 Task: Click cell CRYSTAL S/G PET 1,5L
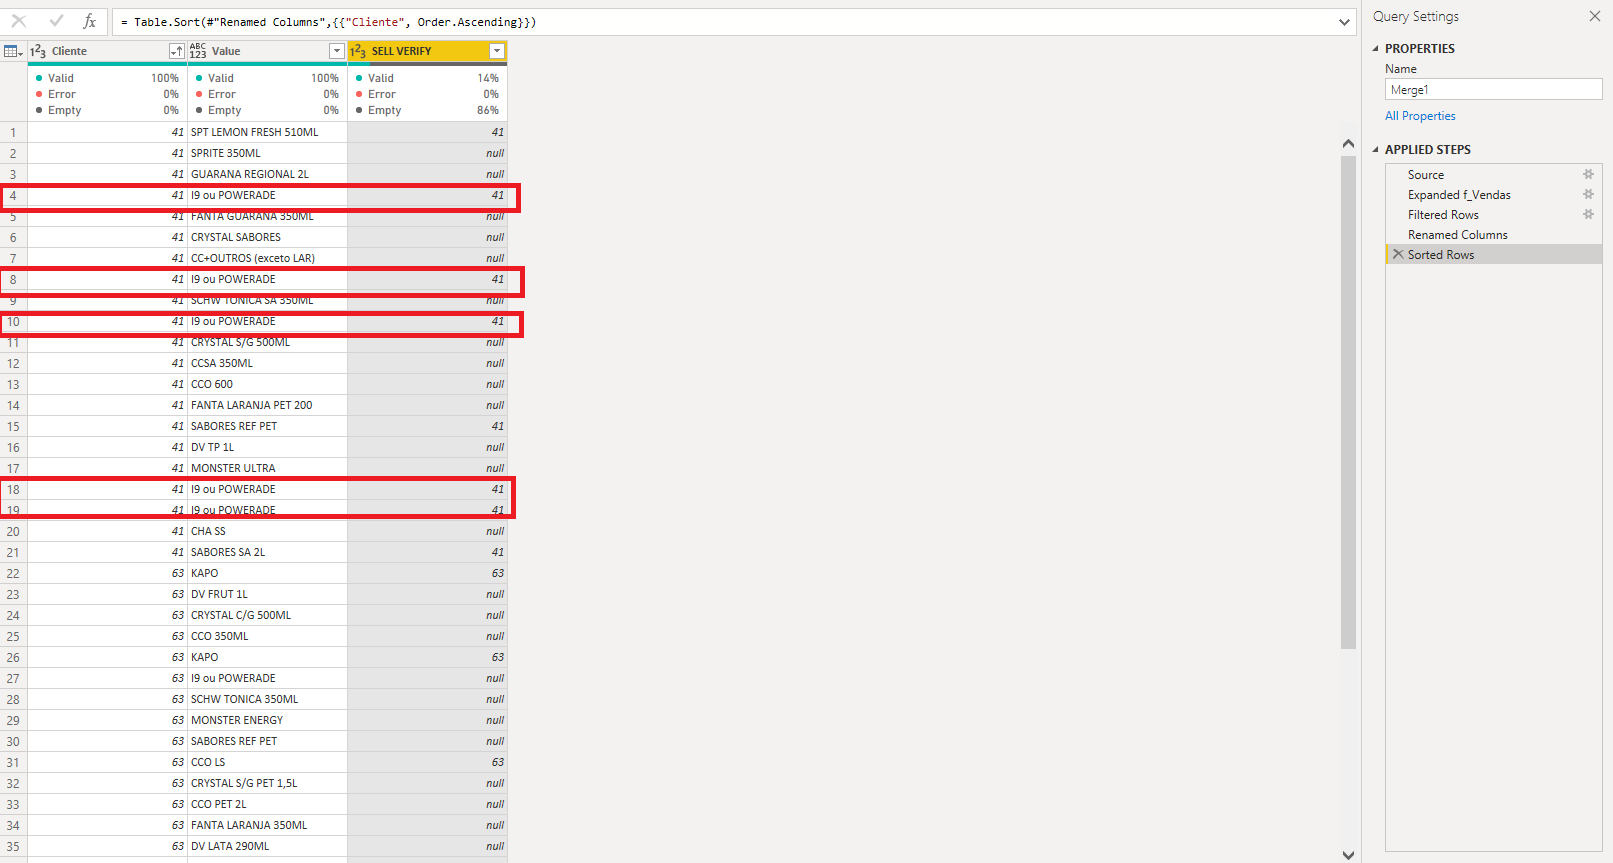[267, 783]
